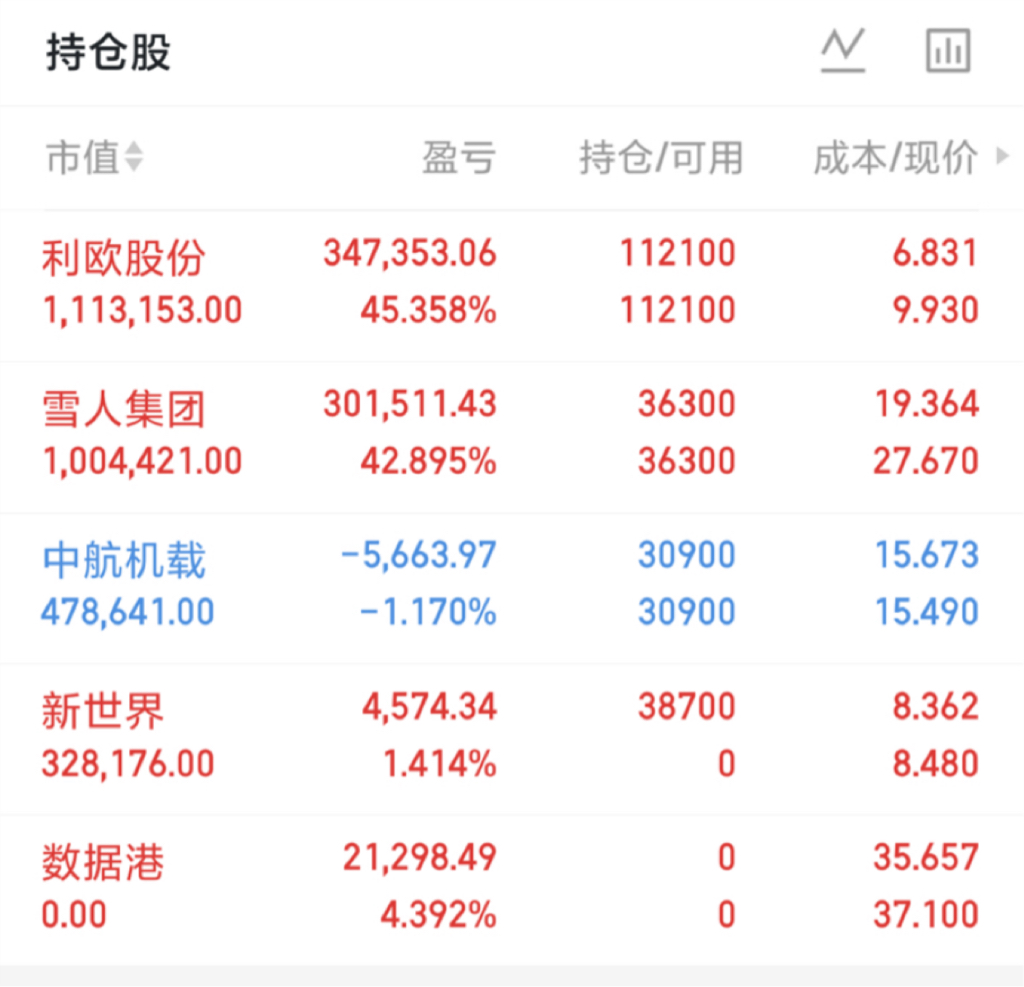
Task: Expand more columns arrow after 成本/现价
Action: pyautogui.click(x=1003, y=157)
